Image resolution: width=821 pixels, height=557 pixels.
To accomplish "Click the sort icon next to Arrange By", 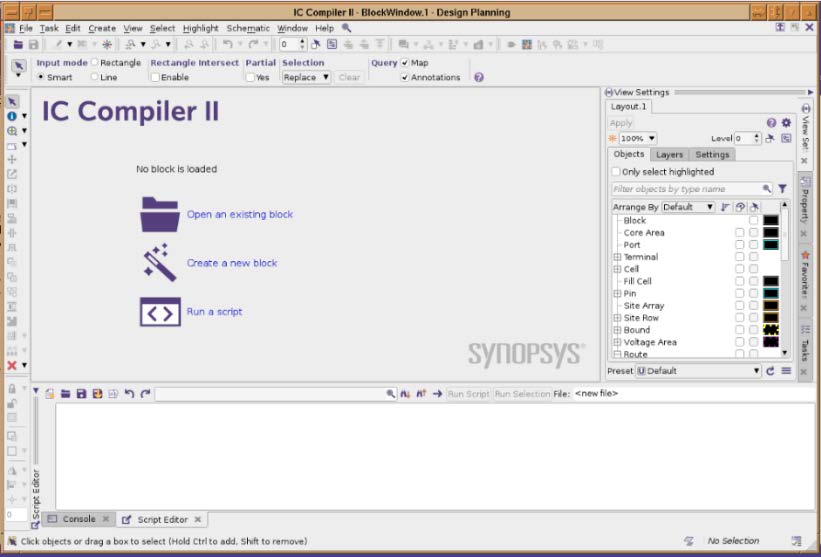I will point(725,207).
